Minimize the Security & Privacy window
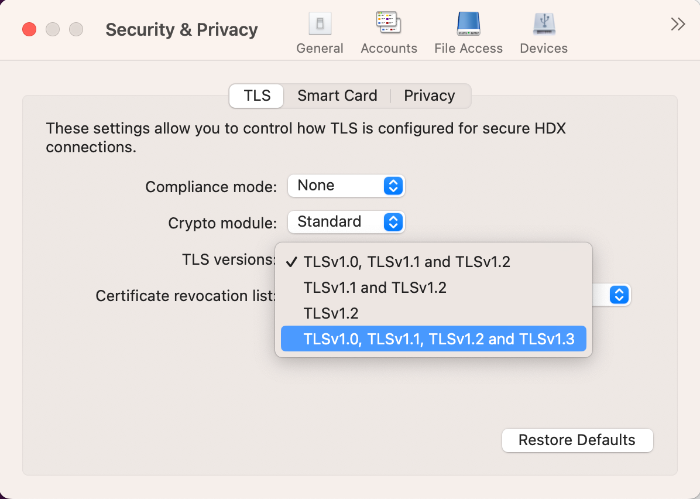The image size is (700, 499). (52, 30)
